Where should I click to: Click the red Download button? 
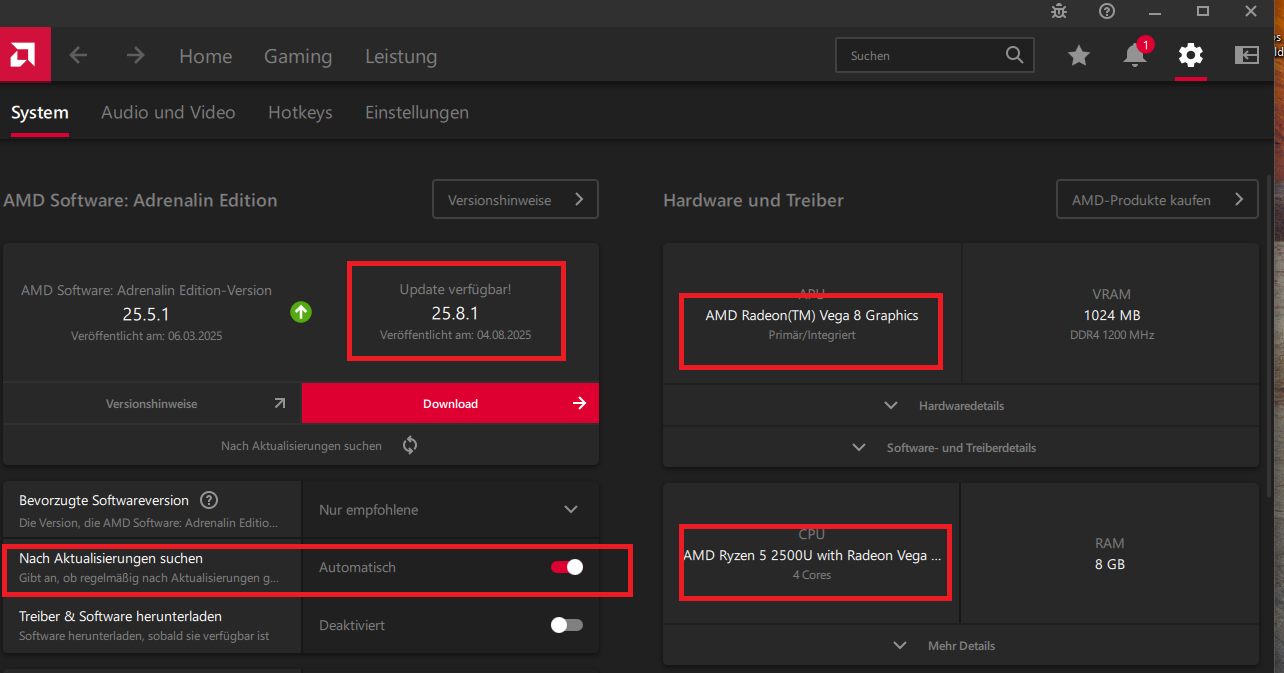[450, 404]
